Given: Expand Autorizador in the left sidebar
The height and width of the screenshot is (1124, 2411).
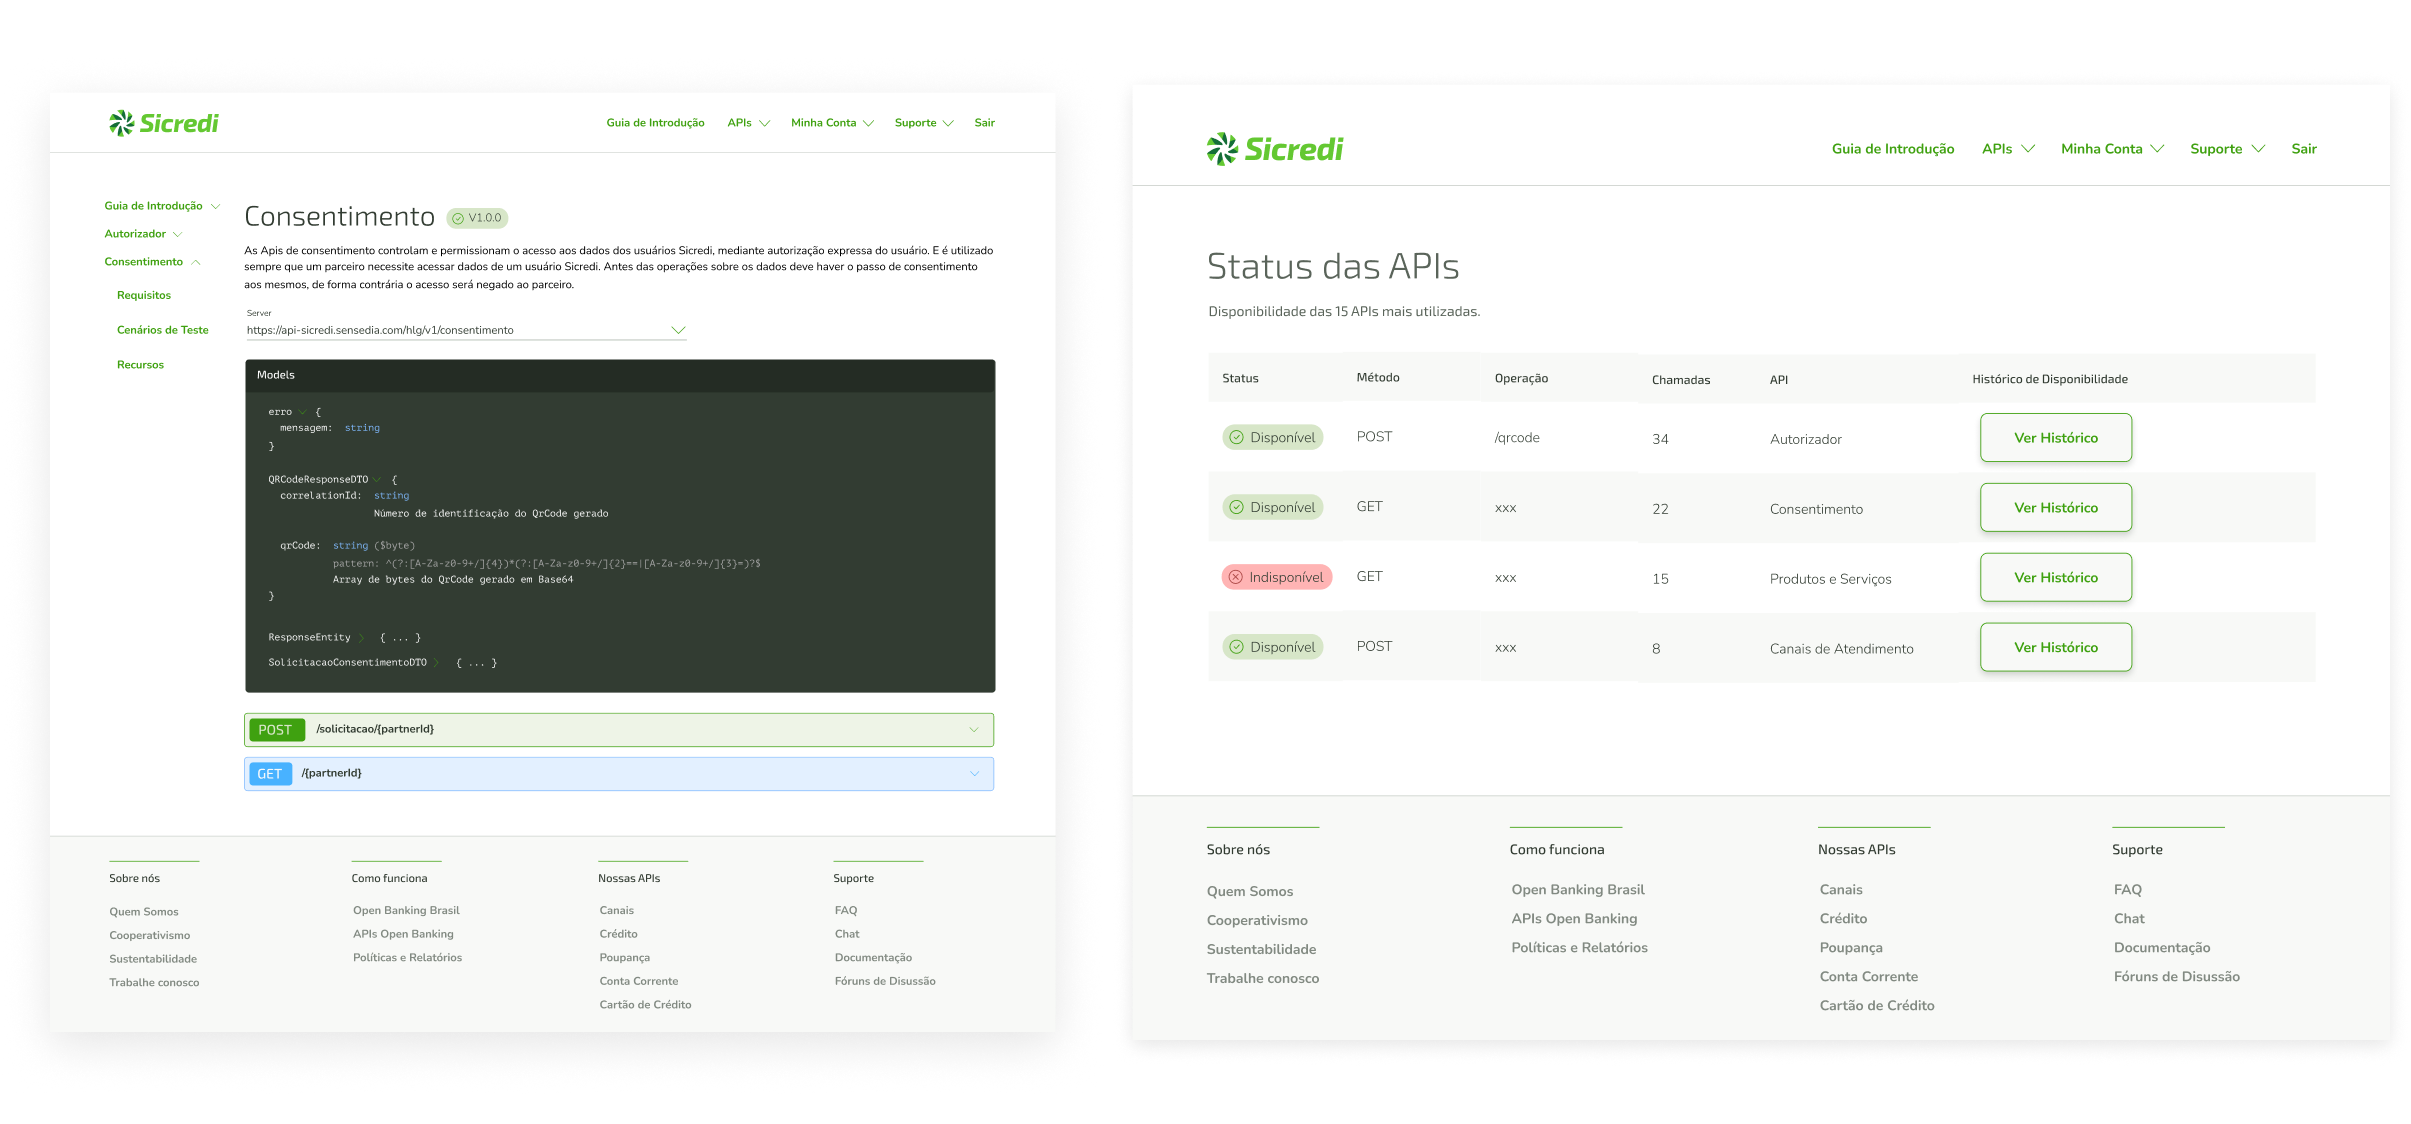Looking at the screenshot, I should (x=143, y=234).
